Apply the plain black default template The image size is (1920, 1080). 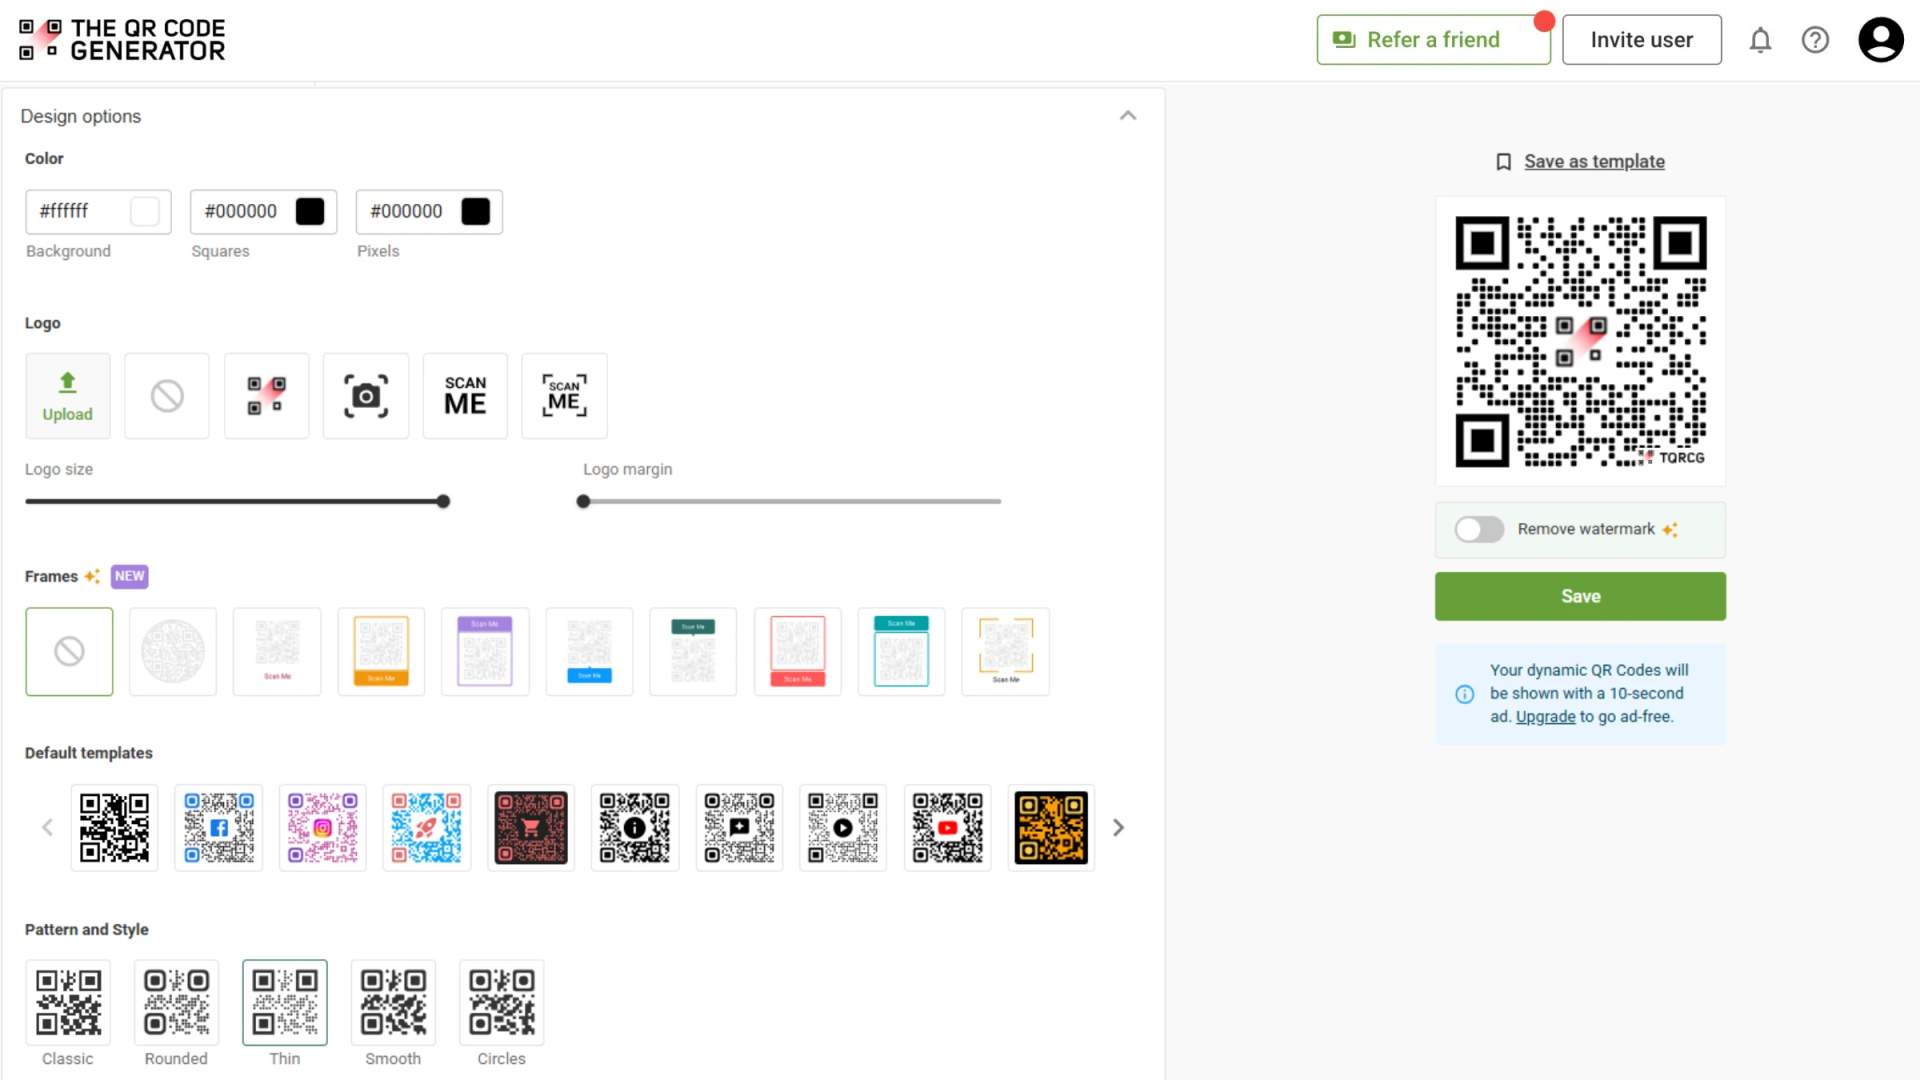pyautogui.click(x=114, y=828)
